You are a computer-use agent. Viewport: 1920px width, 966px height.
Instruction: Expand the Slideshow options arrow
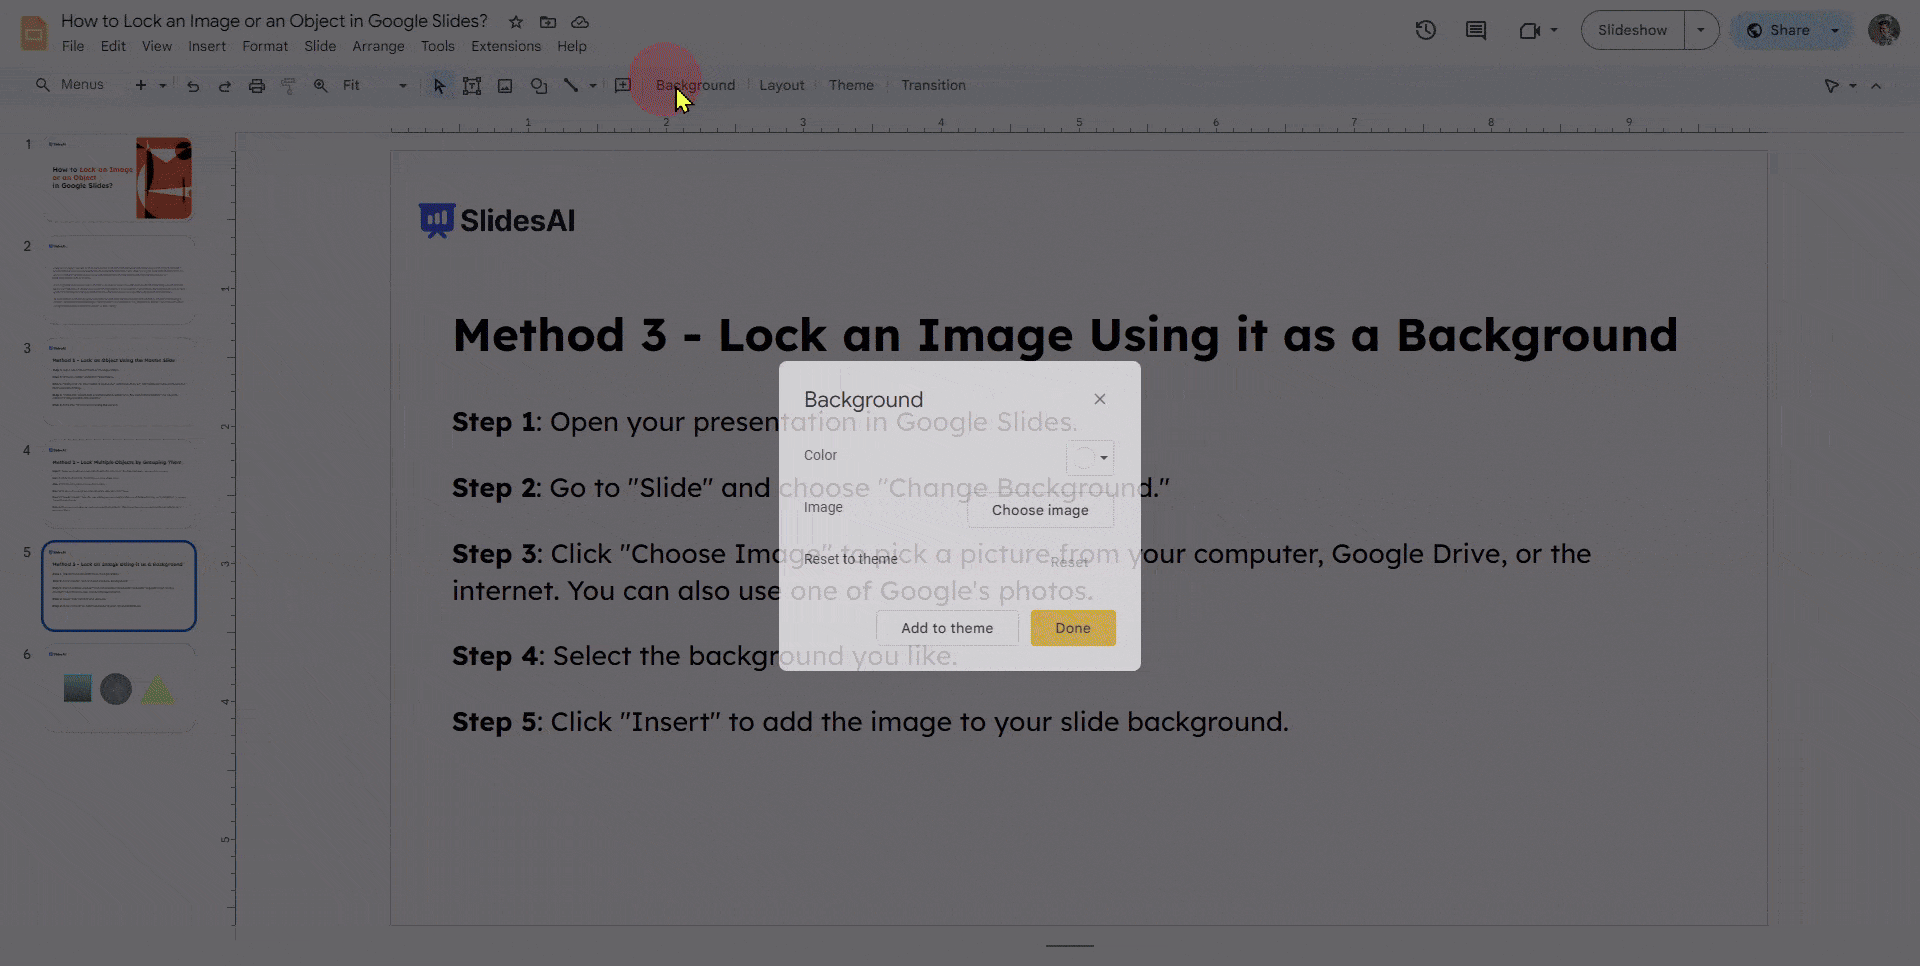click(1700, 30)
